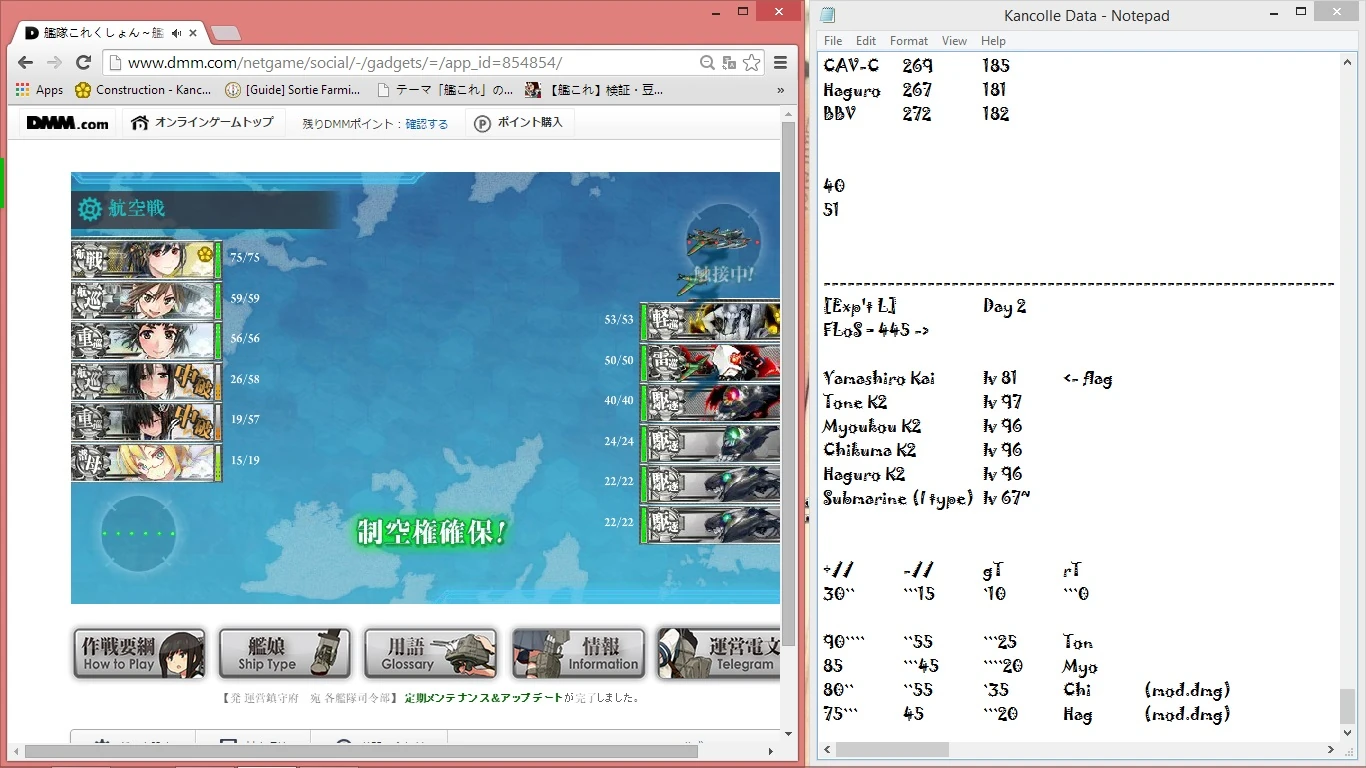Select the 艦隊これくしょん browser tab
1366x768 pixels.
[108, 33]
